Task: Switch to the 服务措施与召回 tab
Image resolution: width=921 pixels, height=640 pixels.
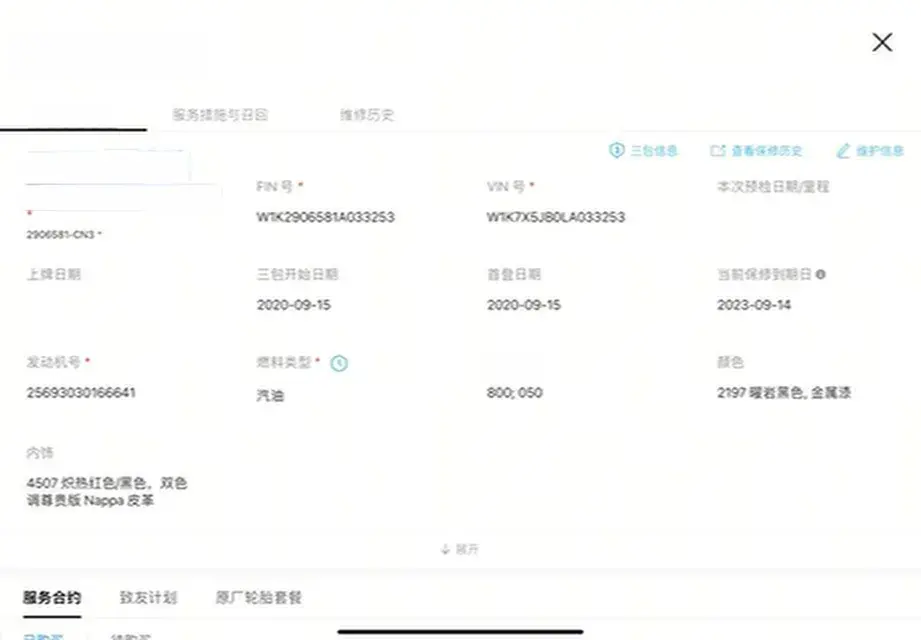Action: [x=220, y=115]
